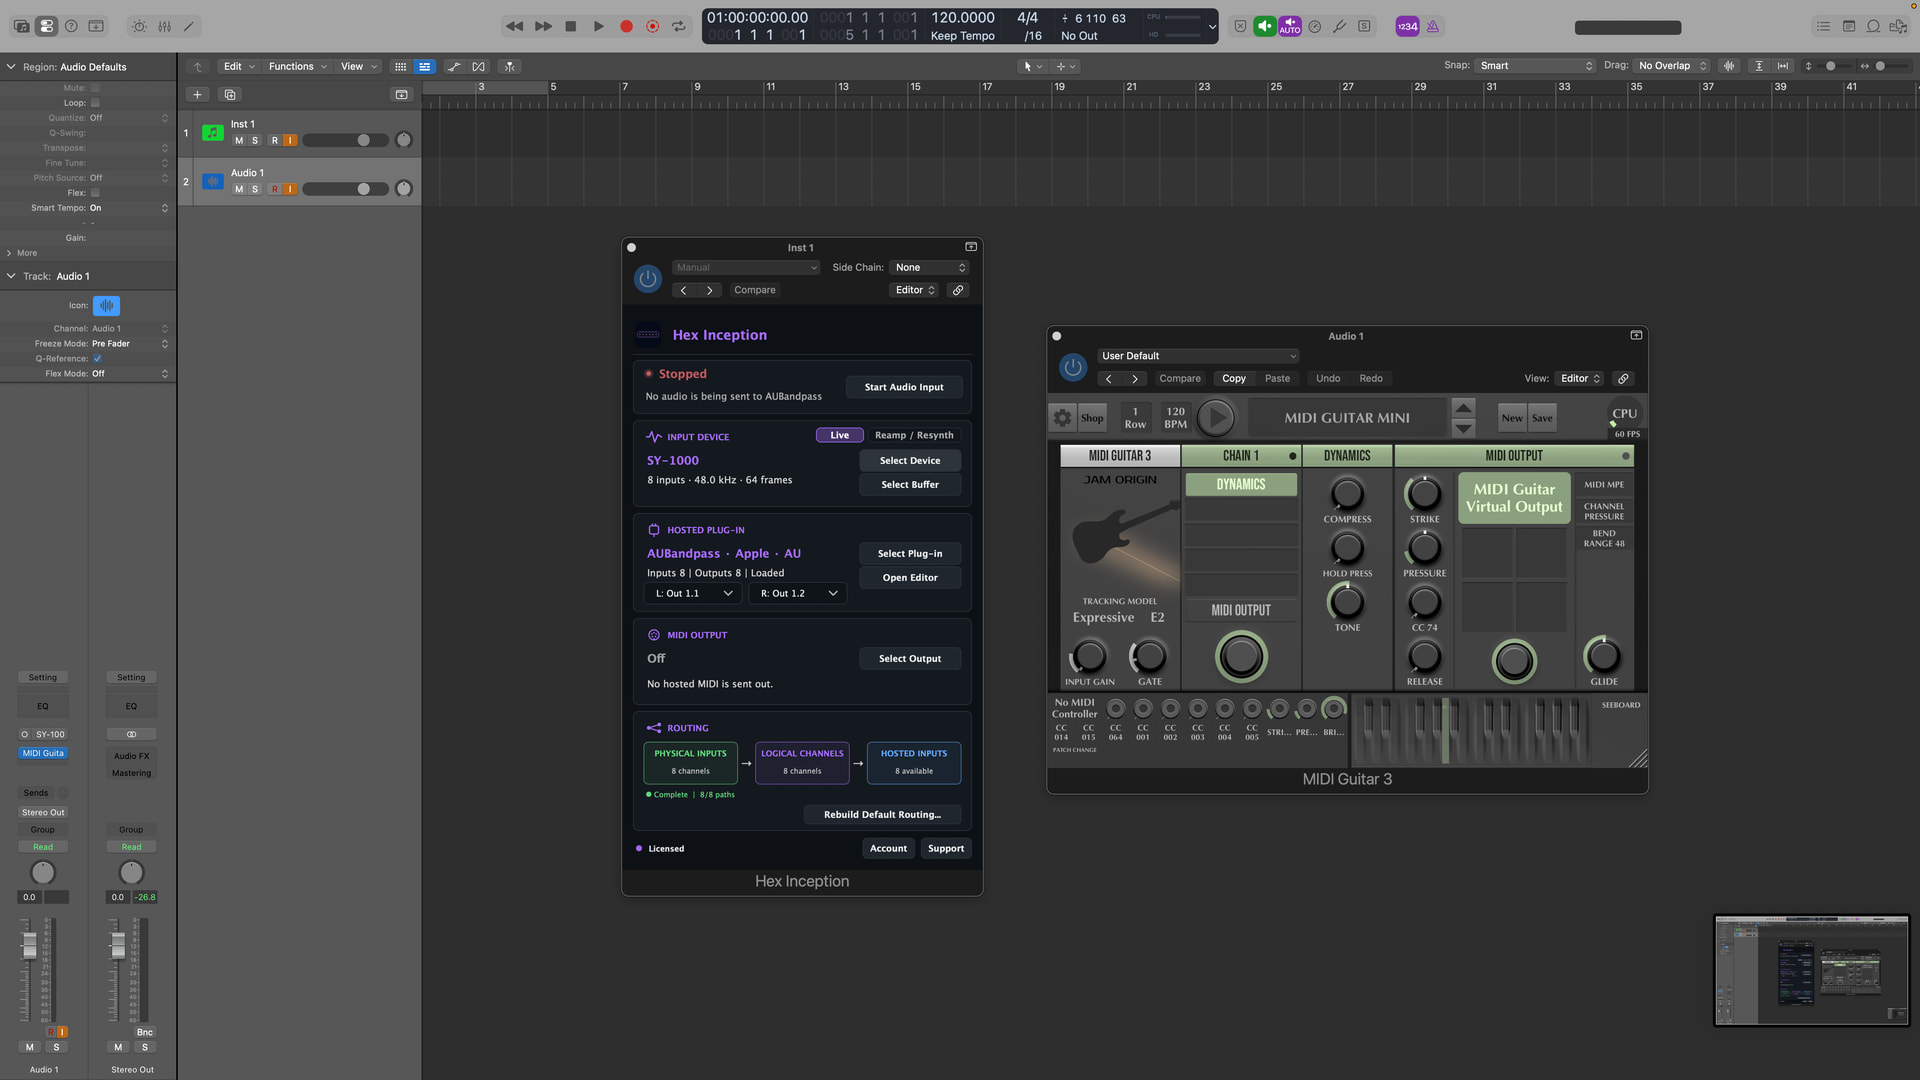
Task: Collapse the Track: Audio 1 inspector section
Action: (x=11, y=276)
